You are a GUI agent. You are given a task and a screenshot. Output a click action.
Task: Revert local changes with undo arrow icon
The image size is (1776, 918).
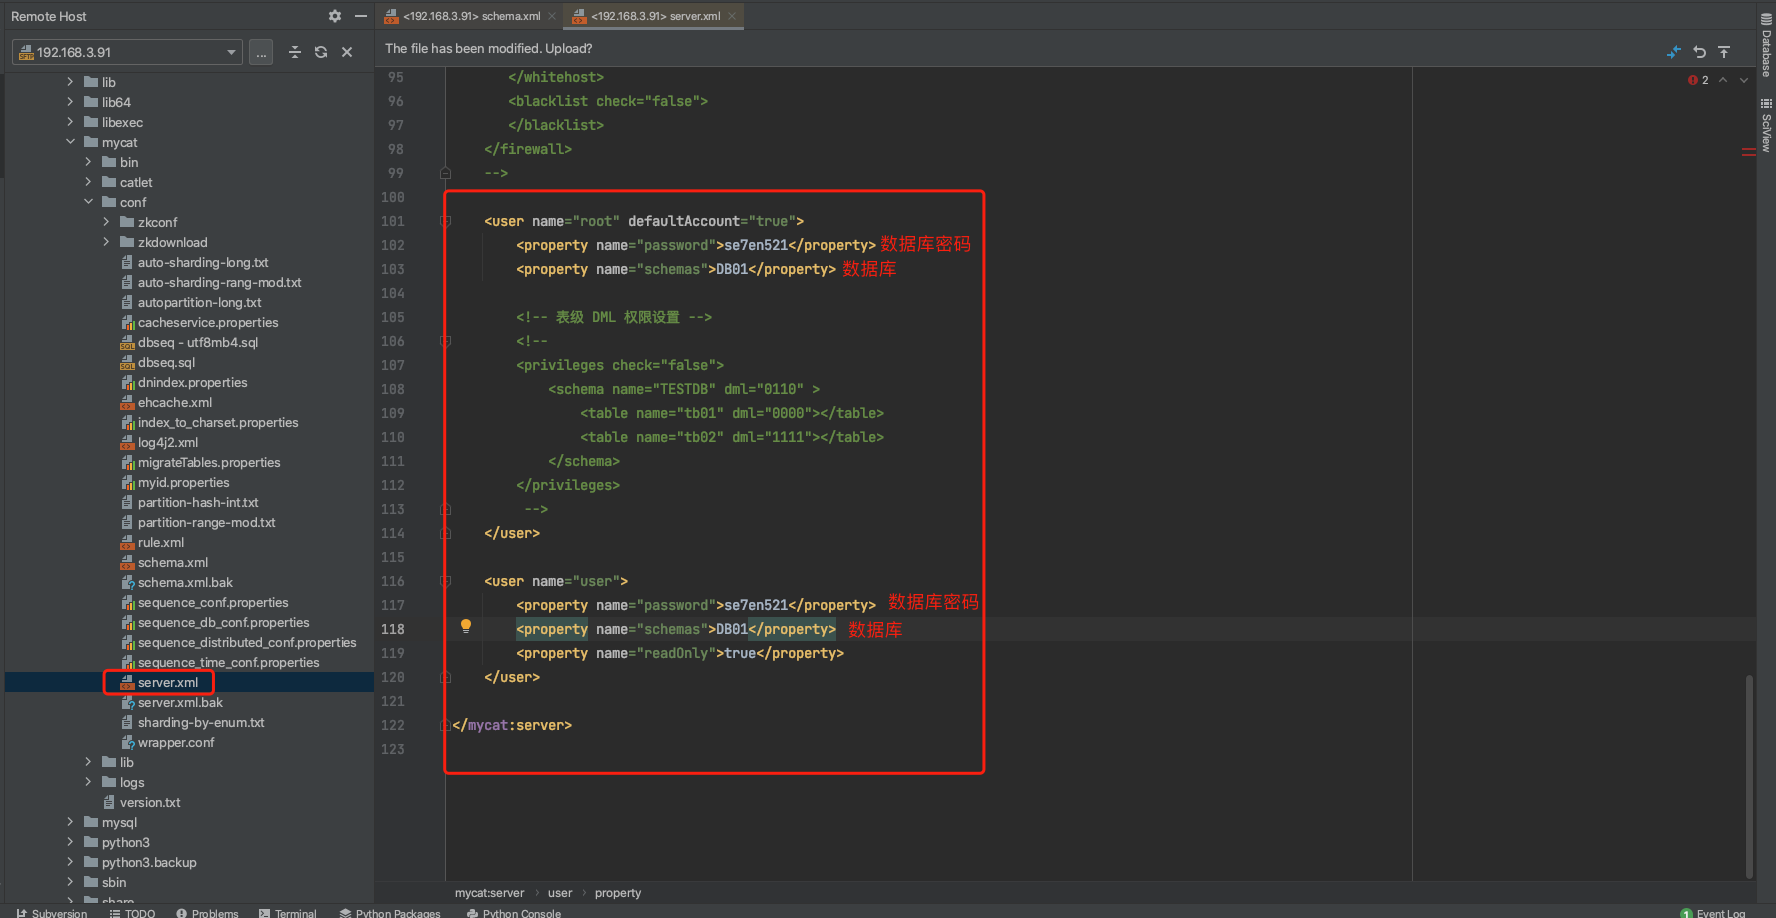(x=1699, y=52)
